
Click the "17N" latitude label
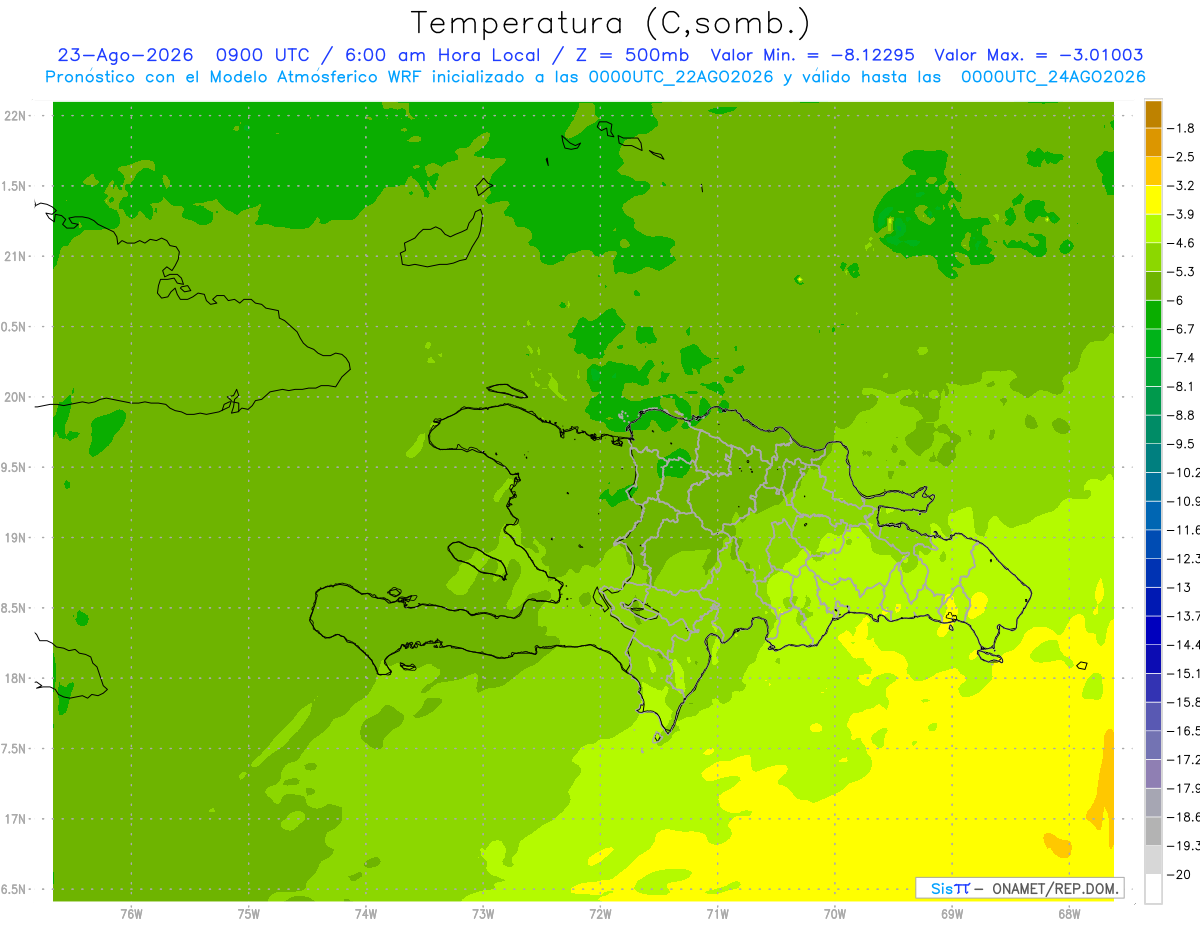[15, 819]
